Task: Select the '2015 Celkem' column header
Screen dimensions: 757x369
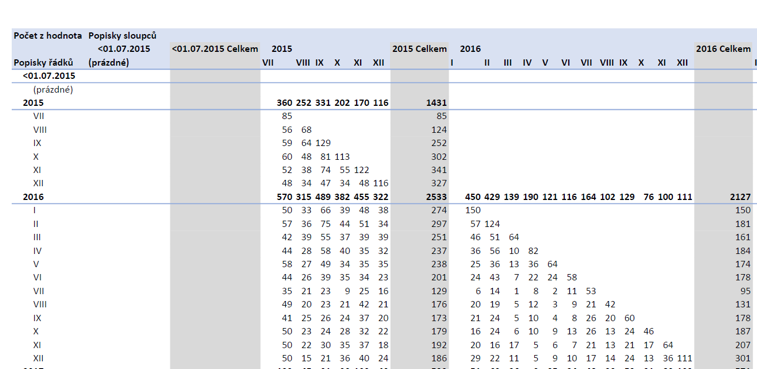Action: coord(419,49)
